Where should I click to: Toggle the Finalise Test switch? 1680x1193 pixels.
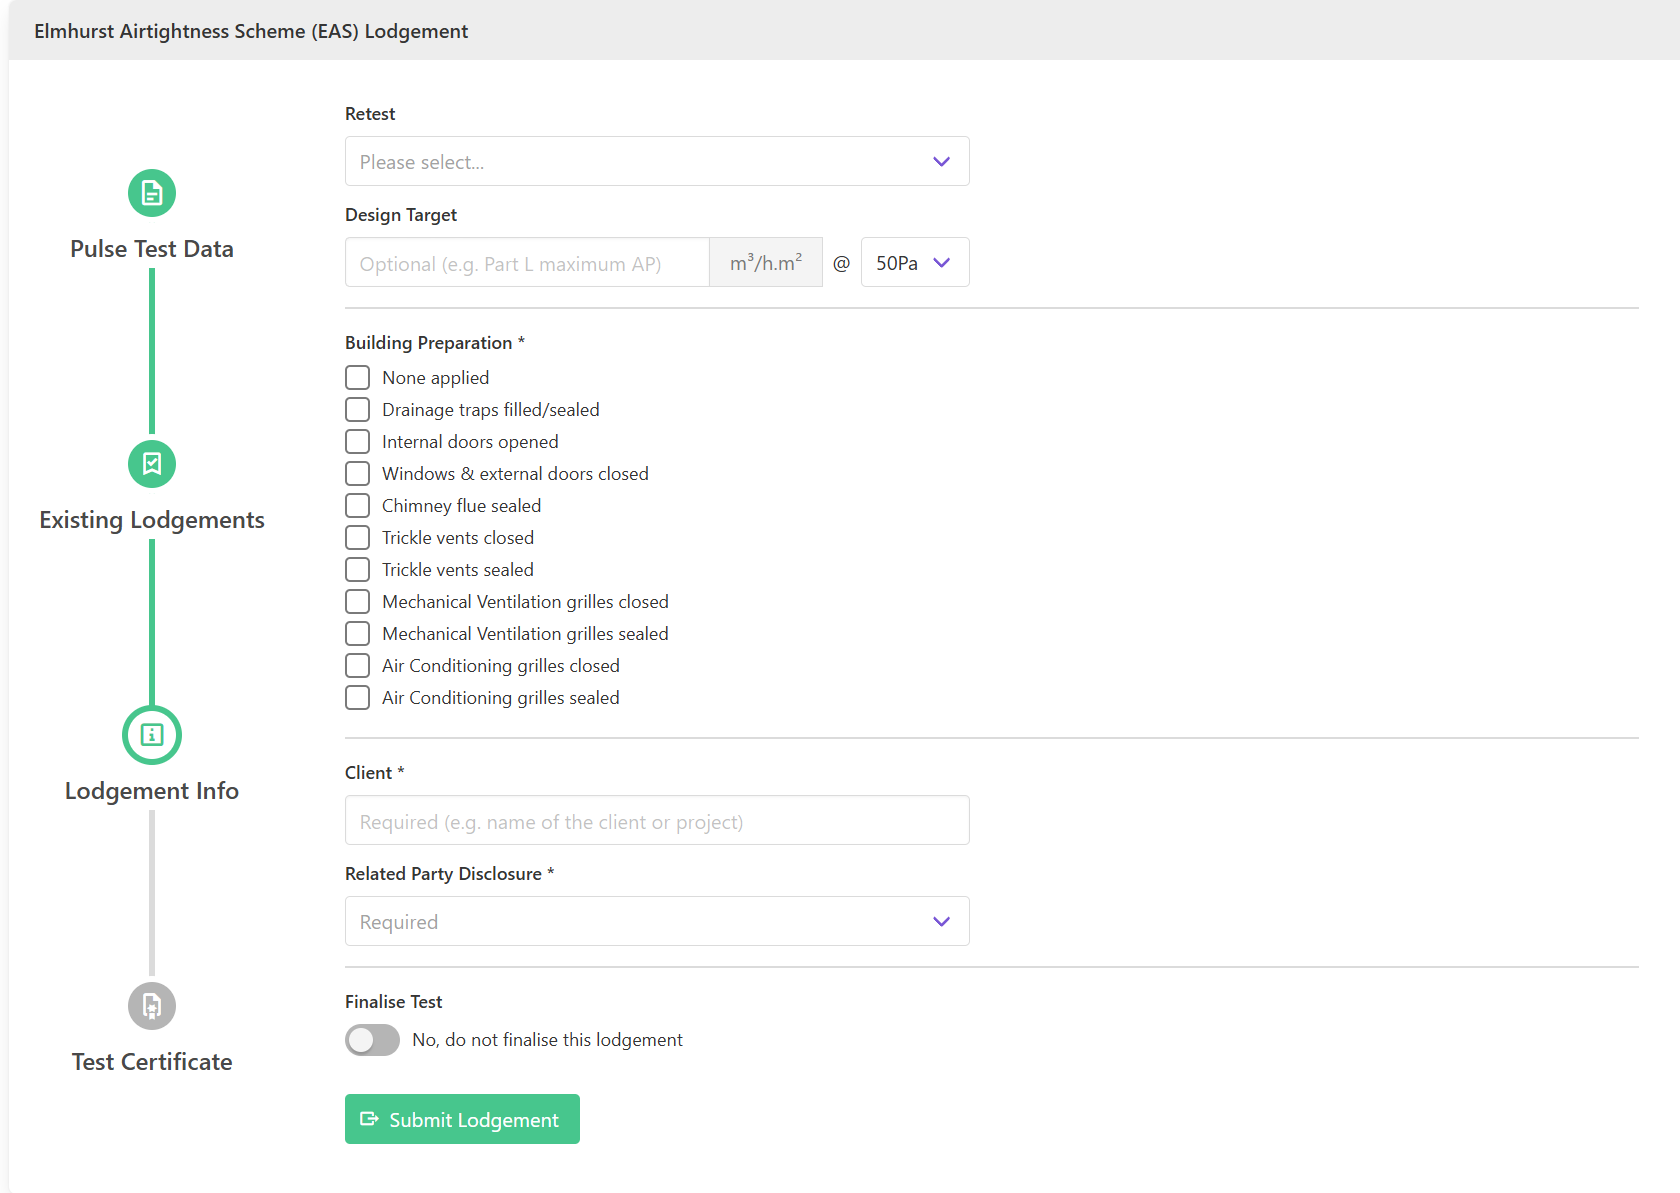[x=372, y=1040]
